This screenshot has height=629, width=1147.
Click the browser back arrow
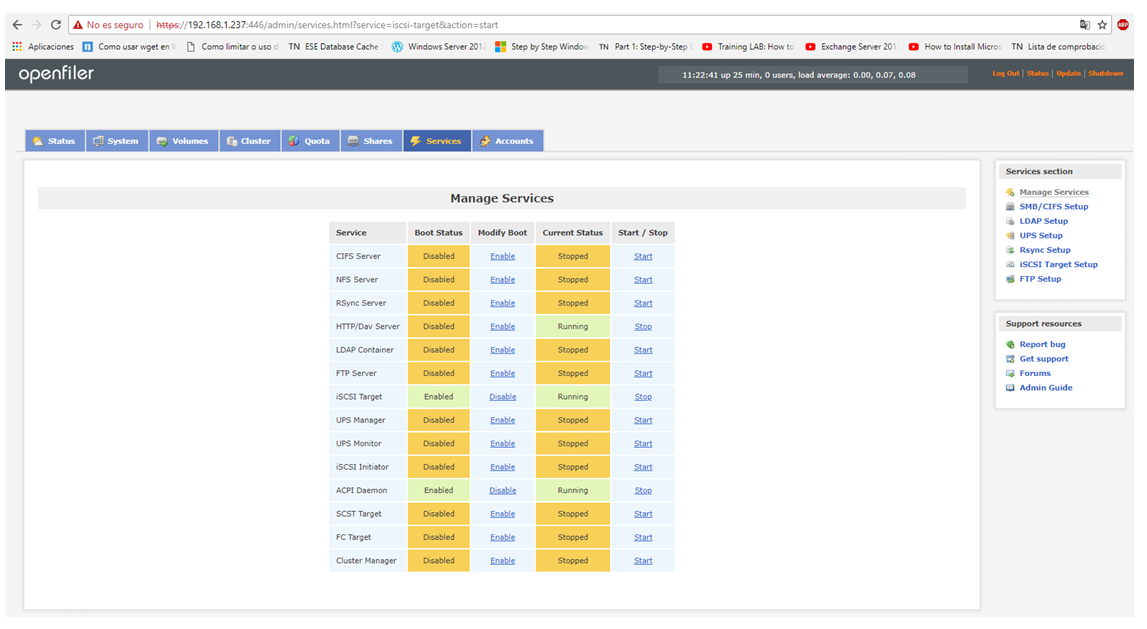pos(18,25)
